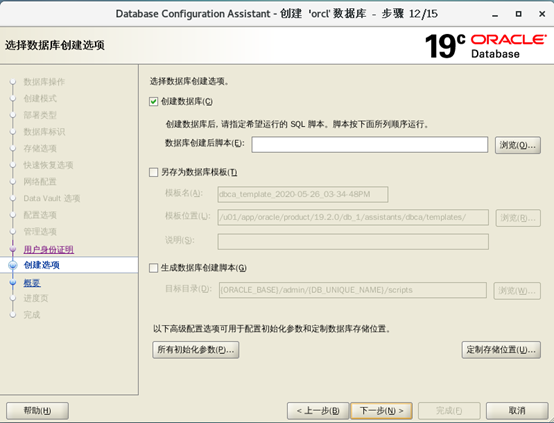Image resolution: width=554 pixels, height=423 pixels.
Task: Click the 取消 cancel button
Action: pyautogui.click(x=517, y=411)
